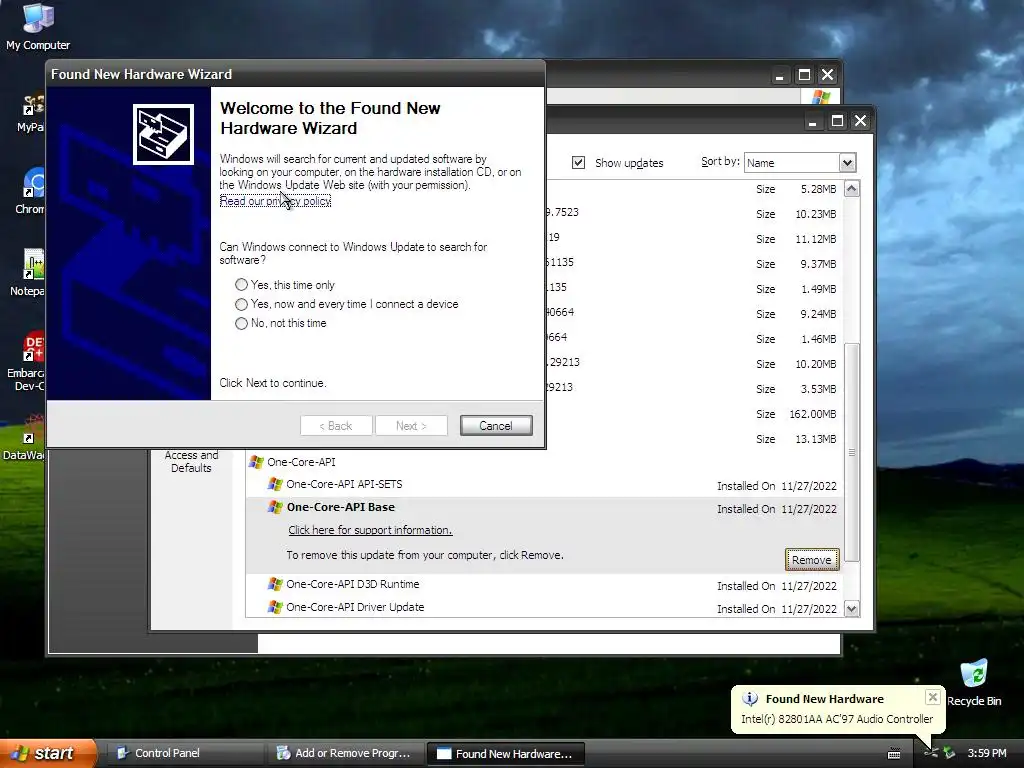Click the 162.00MB size value
The height and width of the screenshot is (768, 1024).
(x=812, y=414)
